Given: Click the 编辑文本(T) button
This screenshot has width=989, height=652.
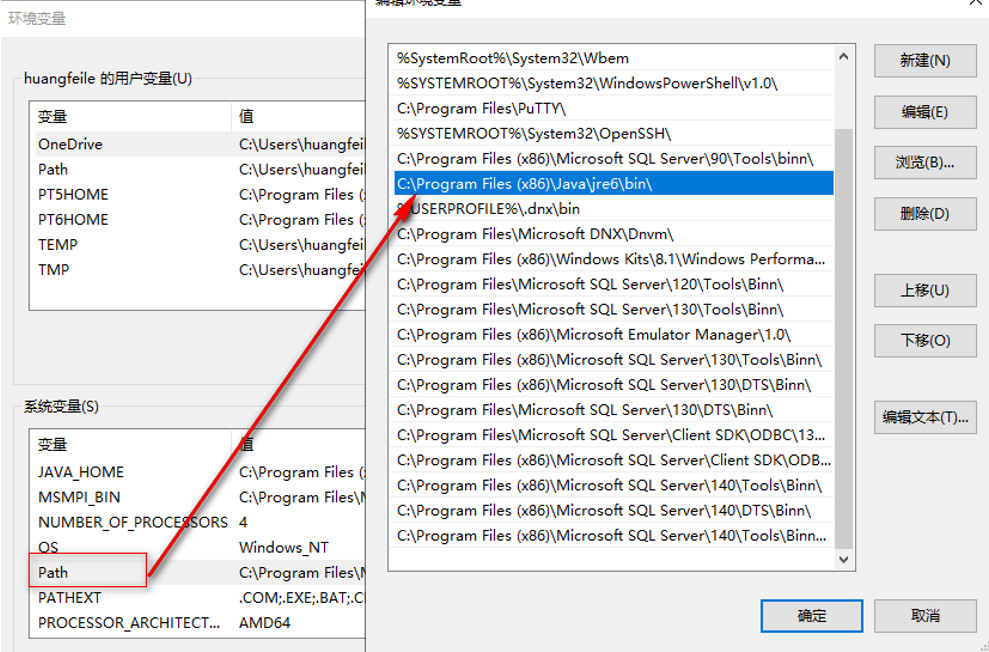Looking at the screenshot, I should [x=925, y=417].
